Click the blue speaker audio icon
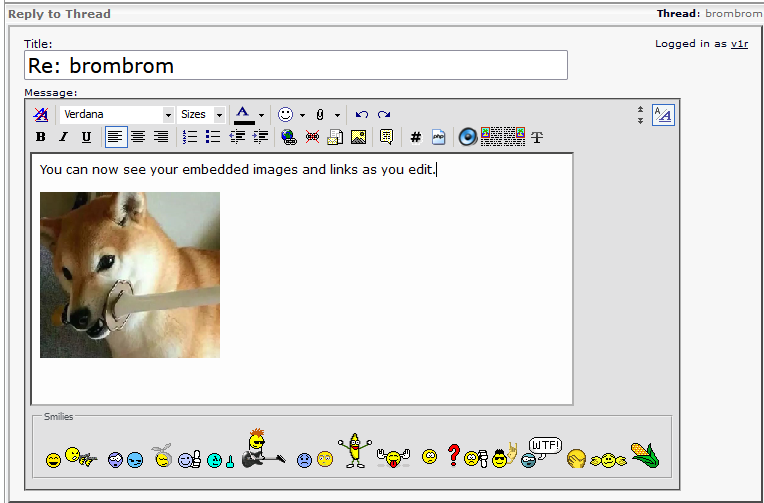This screenshot has height=503, width=764. point(468,137)
